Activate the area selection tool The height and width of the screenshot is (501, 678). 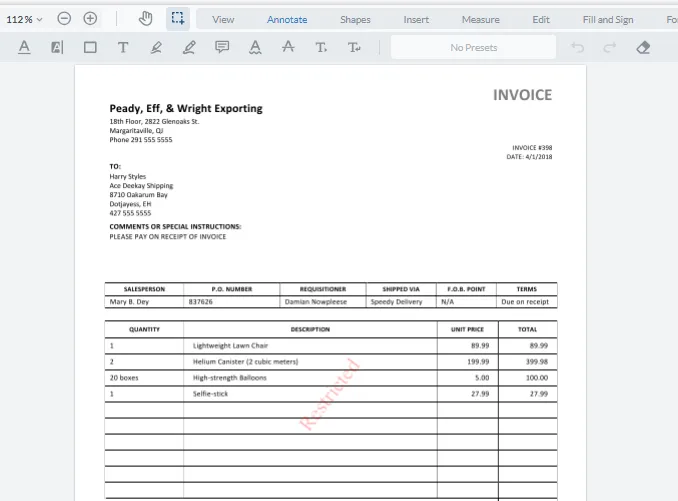click(178, 19)
